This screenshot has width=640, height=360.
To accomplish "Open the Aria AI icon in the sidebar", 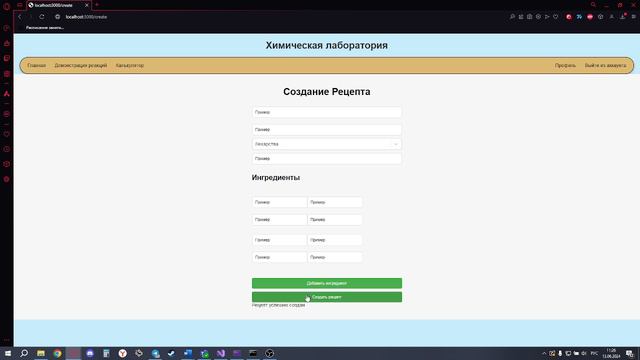I will click(x=7, y=93).
